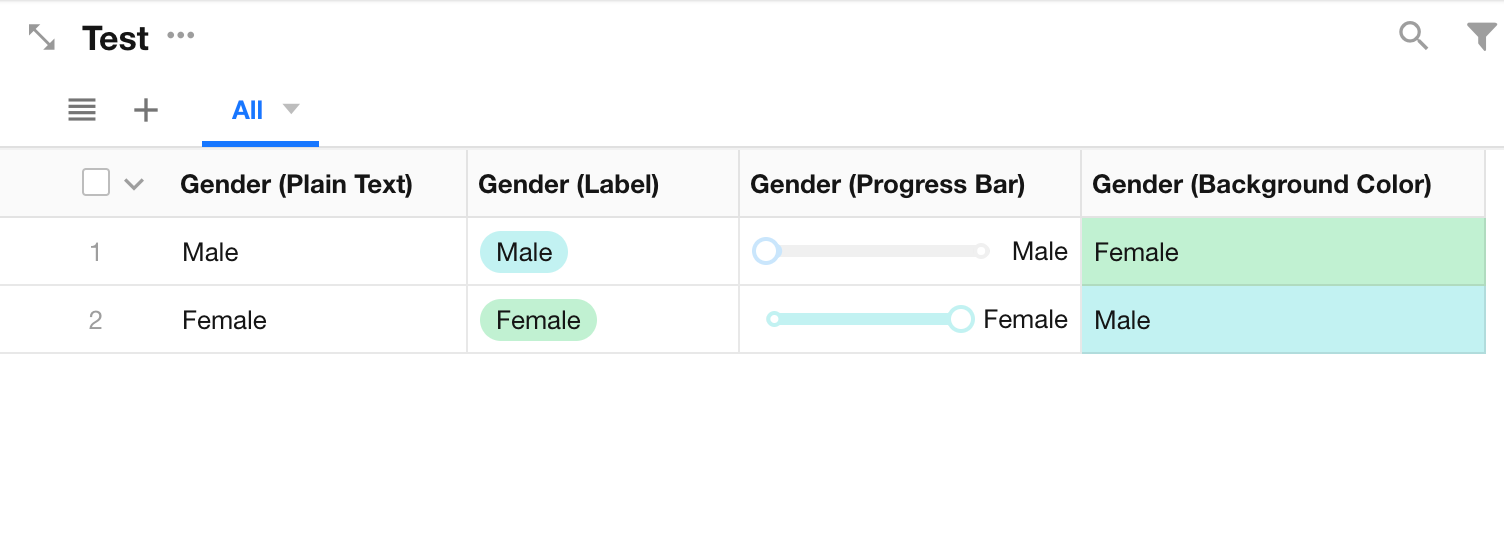Click the Male progress bar handle
Image resolution: width=1504 pixels, height=552 pixels.
click(766, 251)
